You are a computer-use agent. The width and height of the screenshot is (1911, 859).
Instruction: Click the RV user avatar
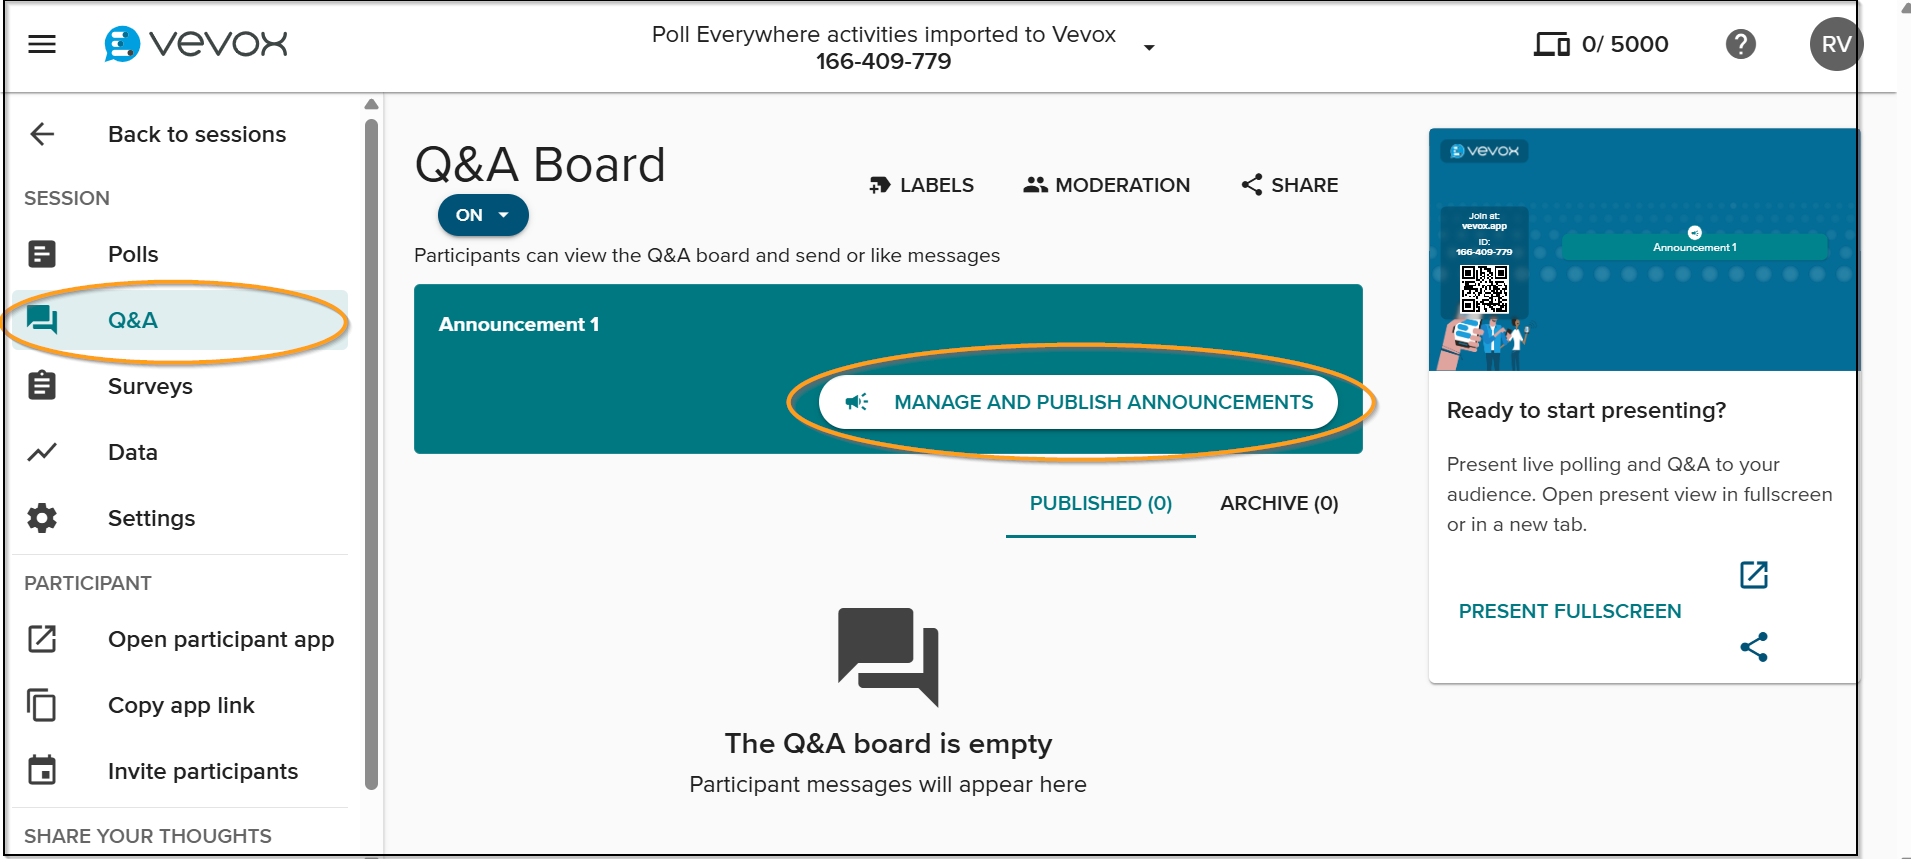click(x=1835, y=44)
